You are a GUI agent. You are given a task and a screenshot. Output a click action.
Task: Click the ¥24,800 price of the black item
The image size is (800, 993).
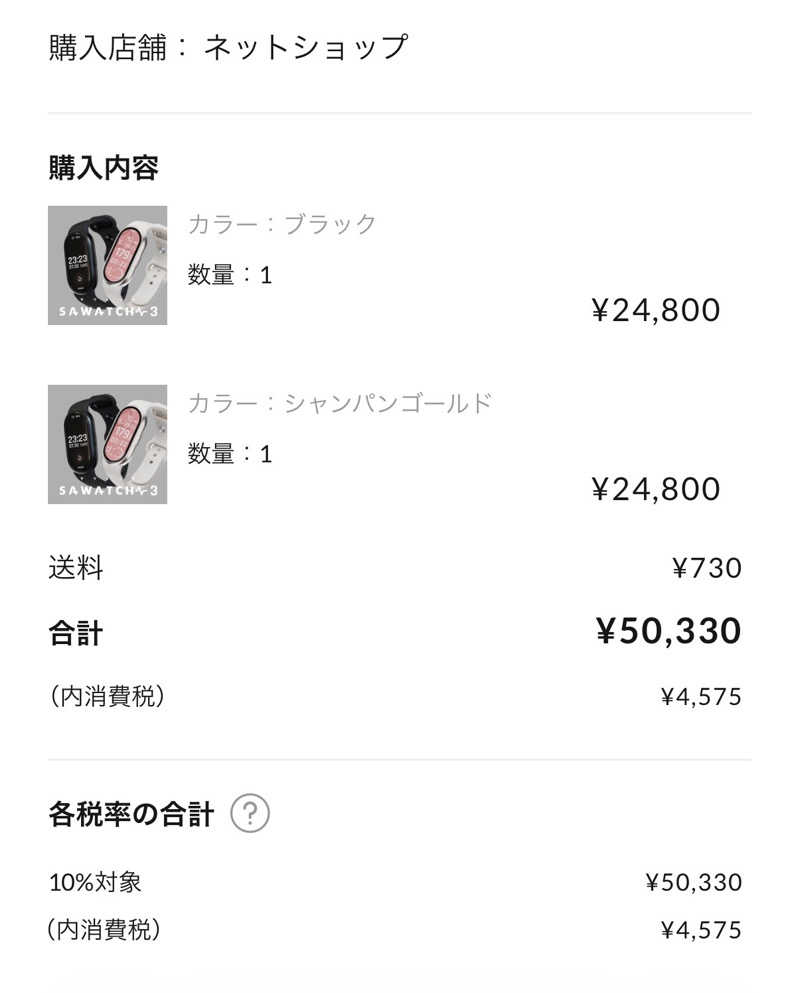(x=656, y=310)
